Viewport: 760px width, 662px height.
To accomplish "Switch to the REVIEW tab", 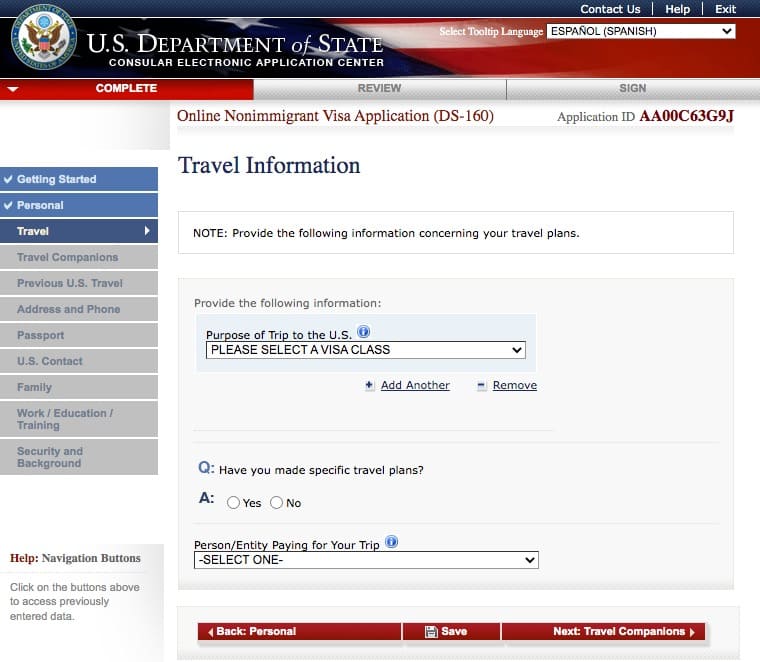I will point(379,88).
